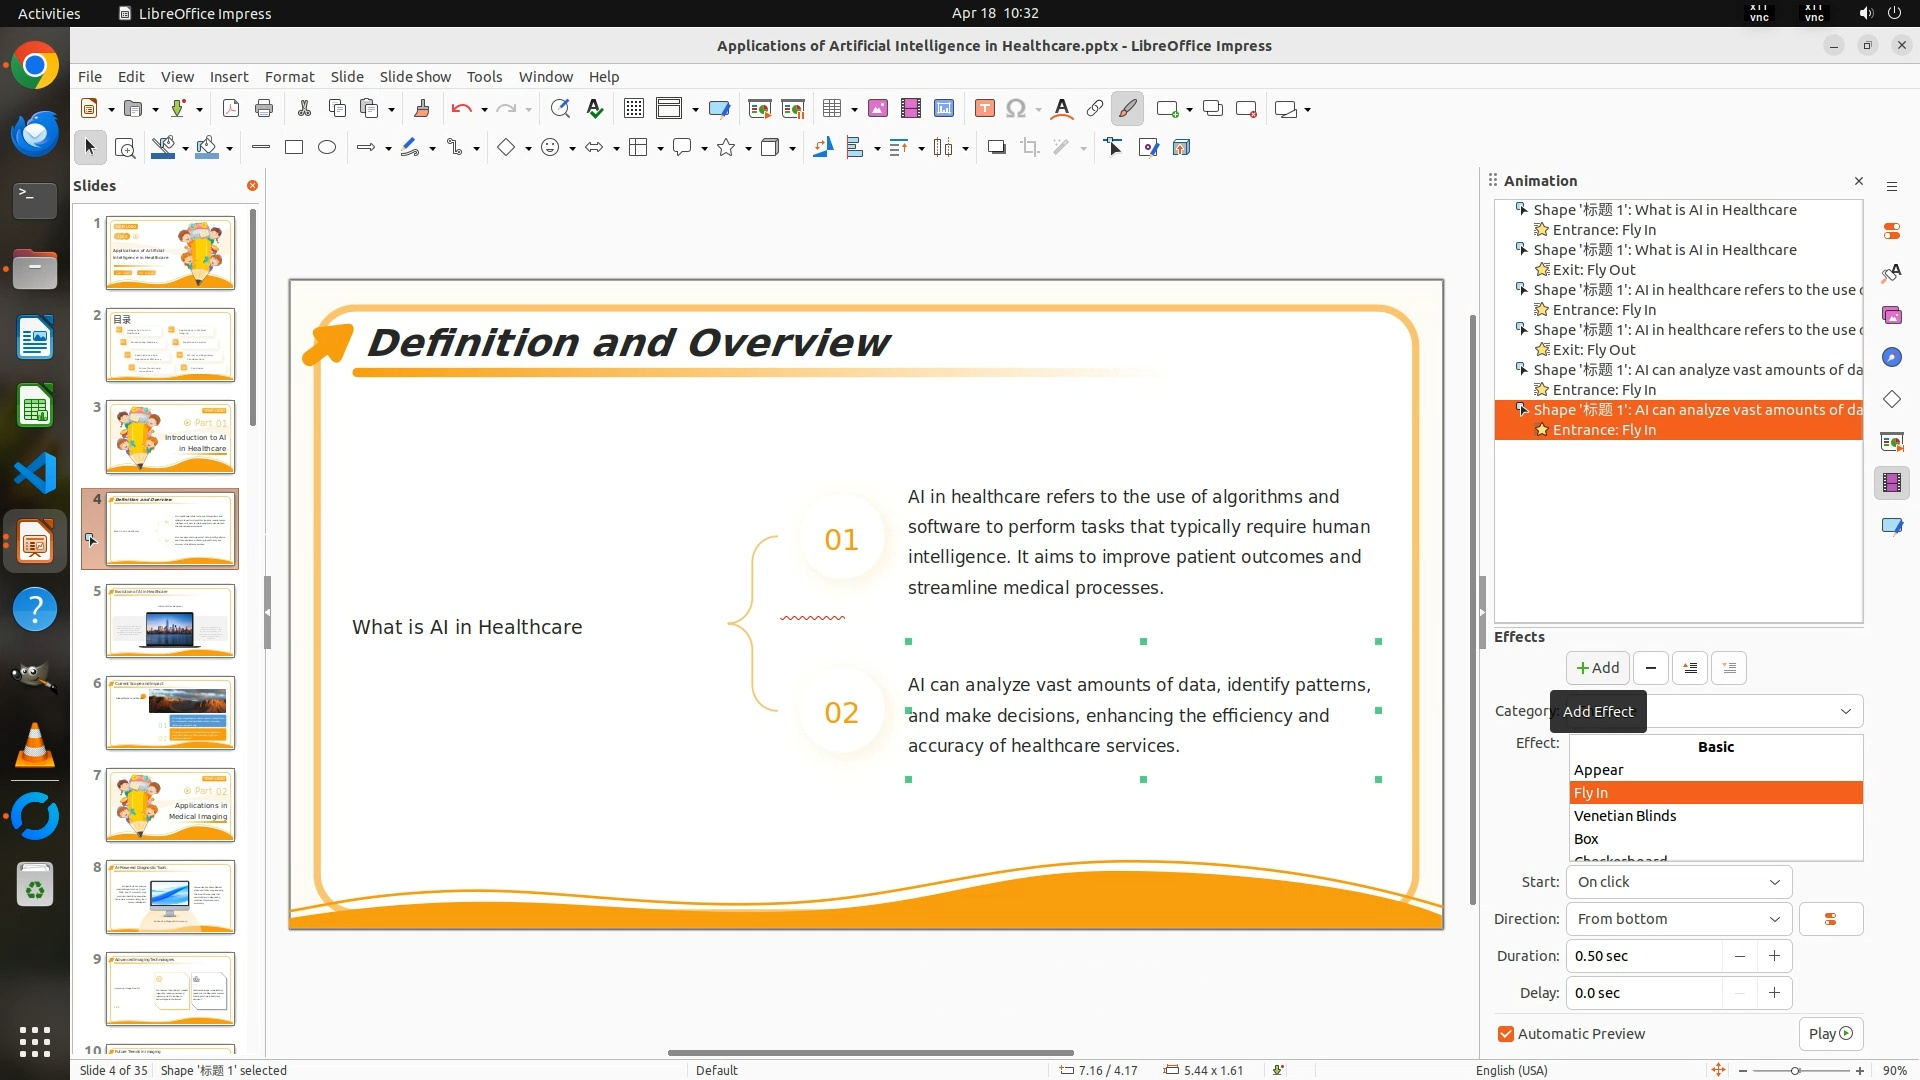Image resolution: width=1920 pixels, height=1080 pixels.
Task: Click the Insert Text Box icon
Action: (984, 109)
